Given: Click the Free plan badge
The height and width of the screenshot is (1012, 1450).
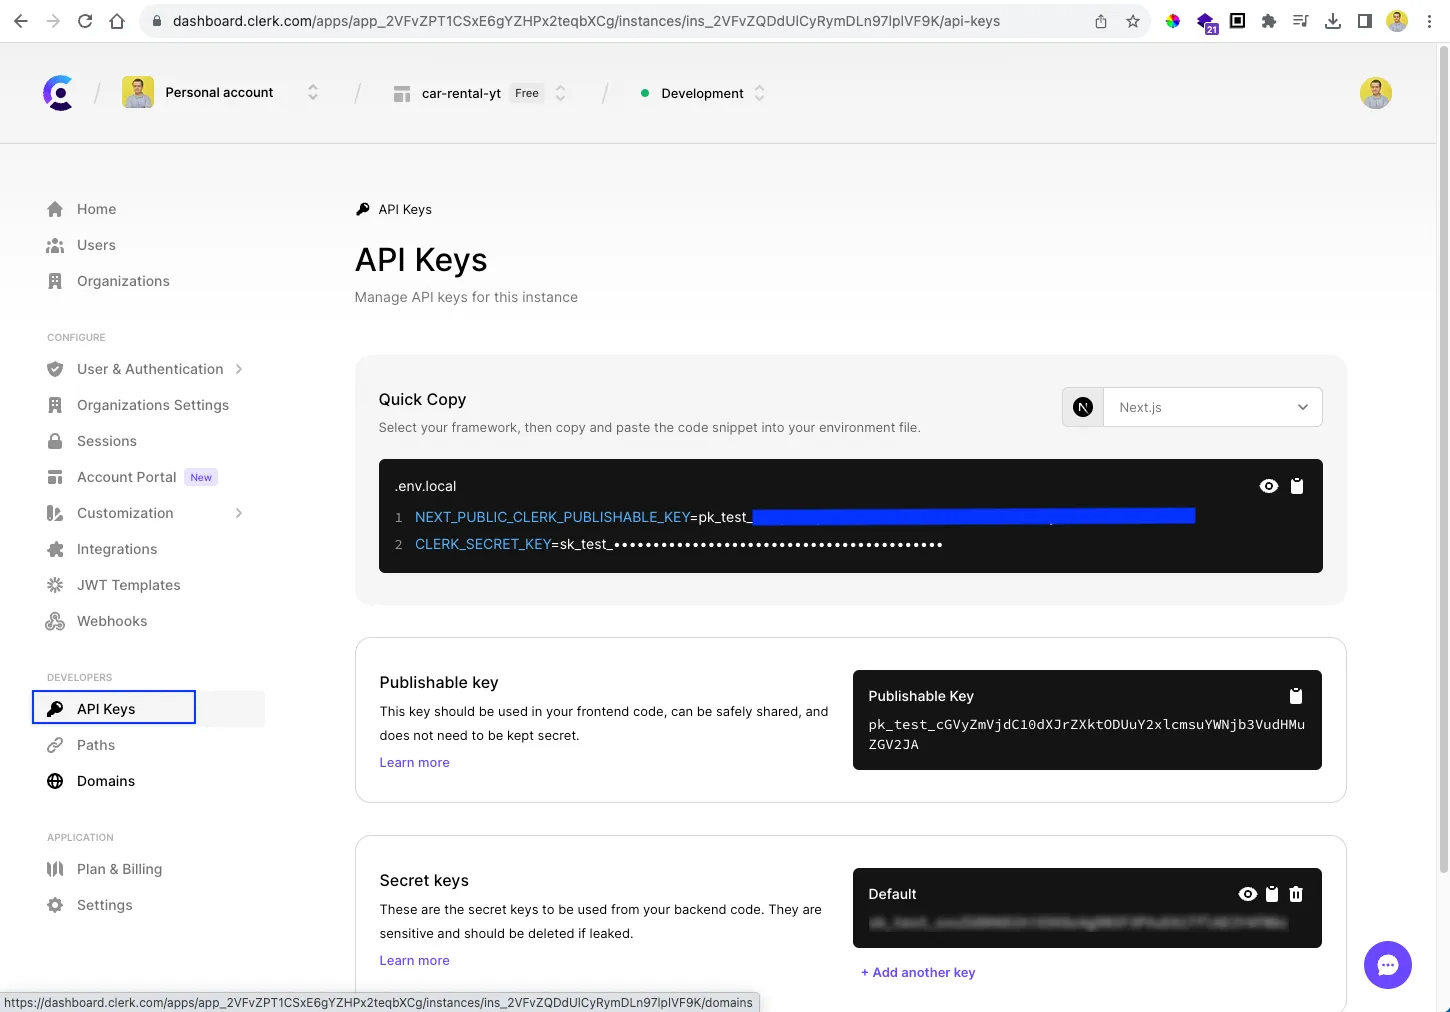Looking at the screenshot, I should click(527, 93).
